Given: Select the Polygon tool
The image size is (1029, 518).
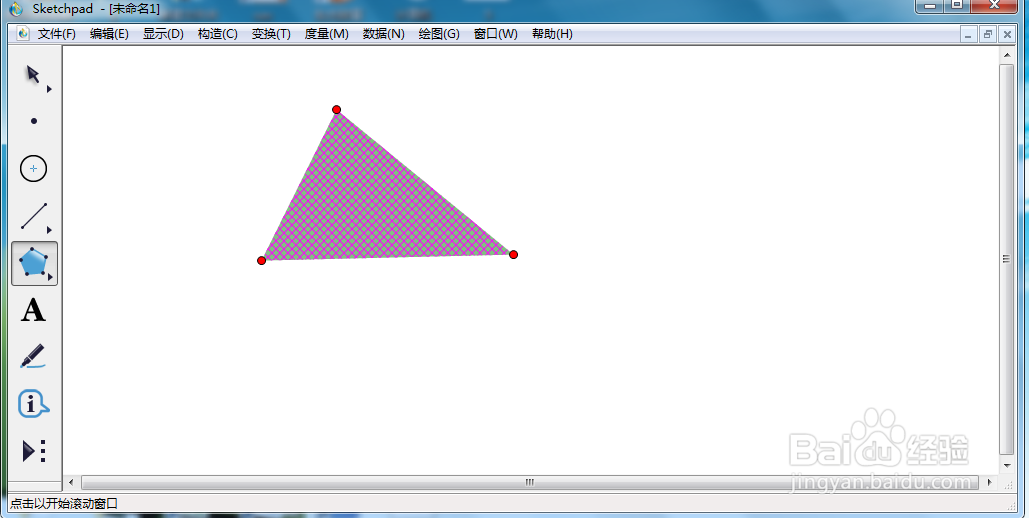Looking at the screenshot, I should 33,263.
